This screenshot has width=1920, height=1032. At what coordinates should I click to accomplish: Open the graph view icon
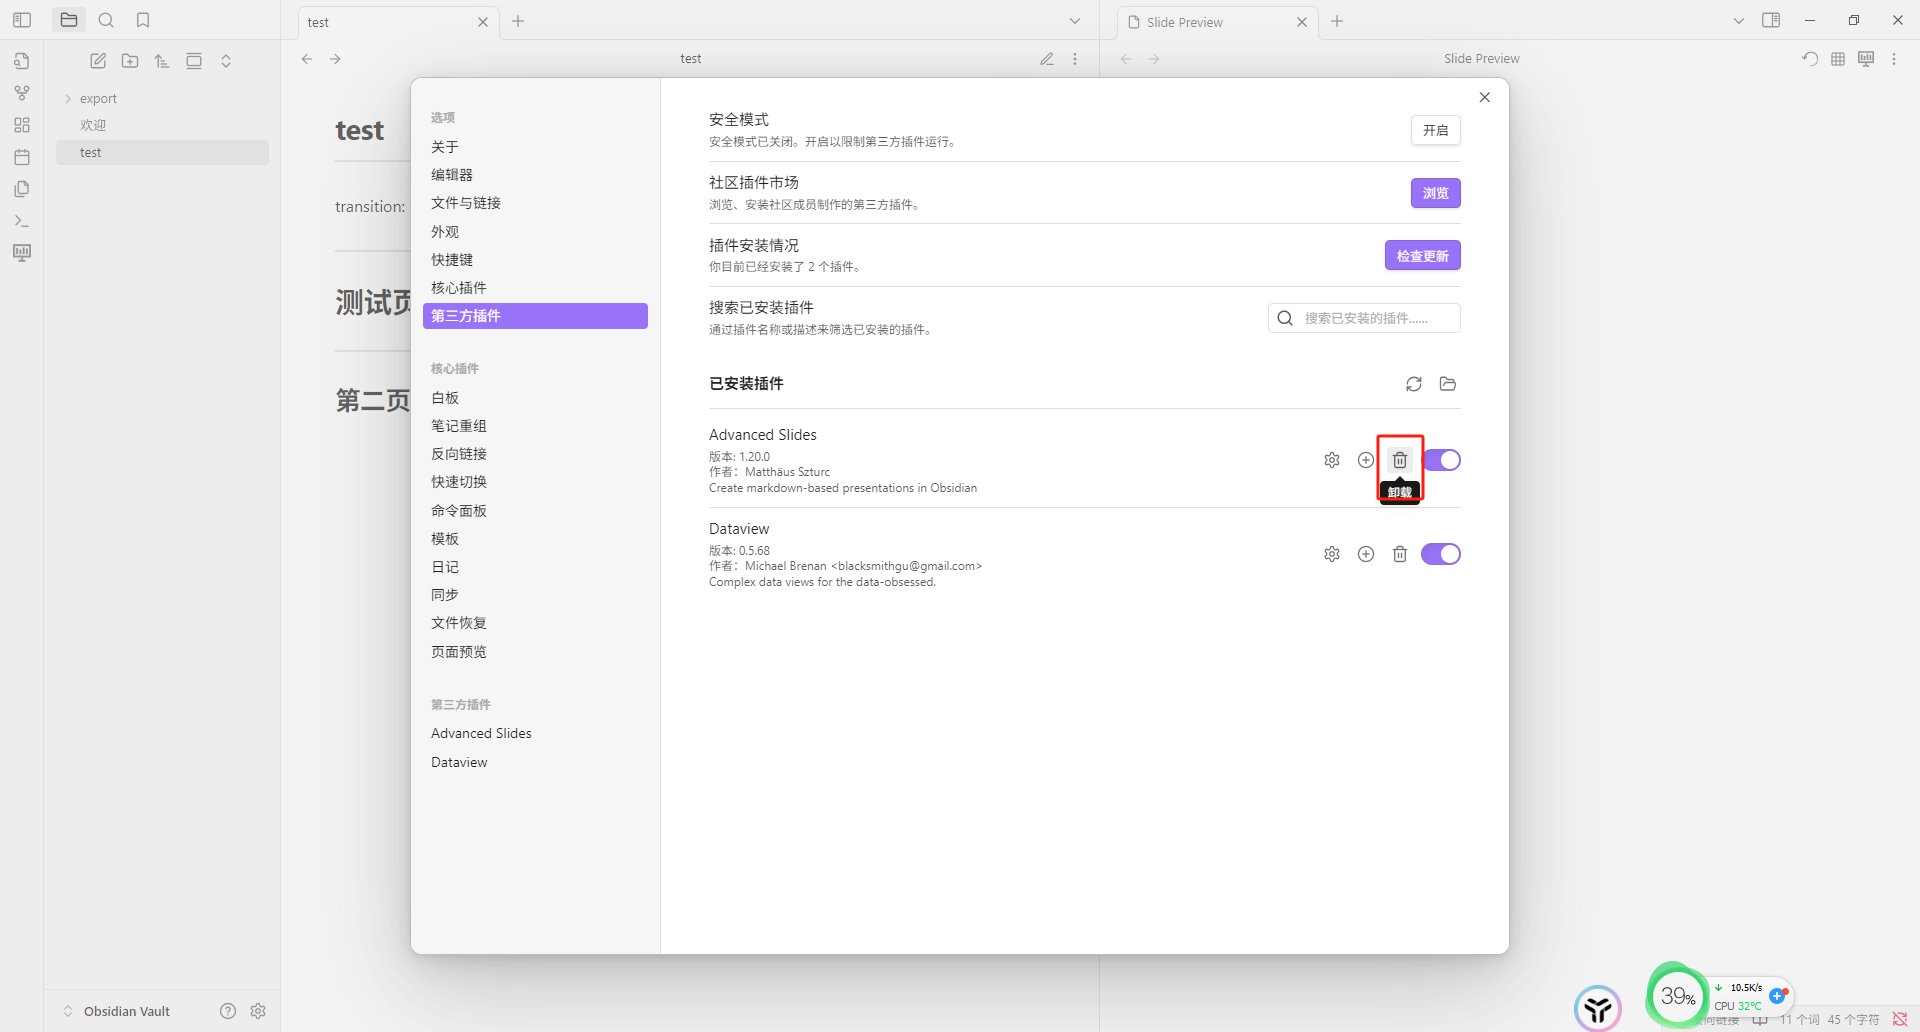pos(21,92)
